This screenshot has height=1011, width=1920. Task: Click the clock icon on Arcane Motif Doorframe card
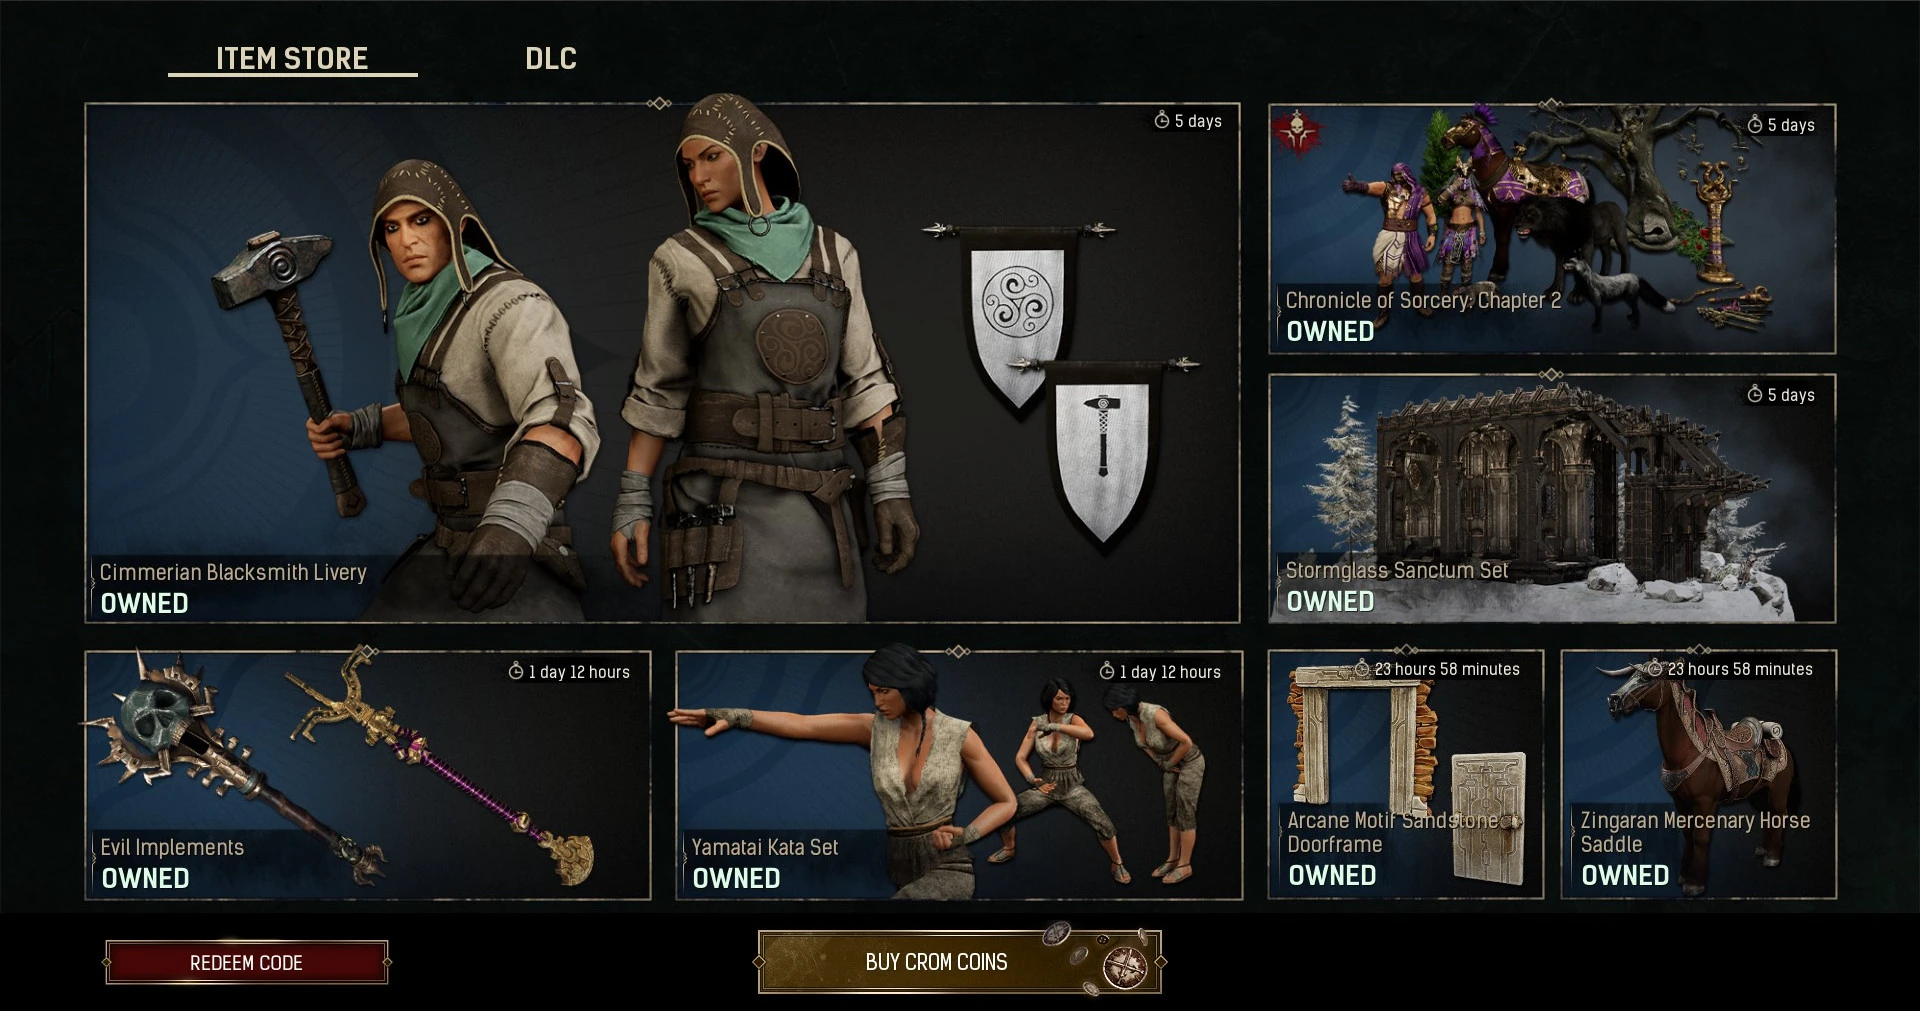(1362, 668)
